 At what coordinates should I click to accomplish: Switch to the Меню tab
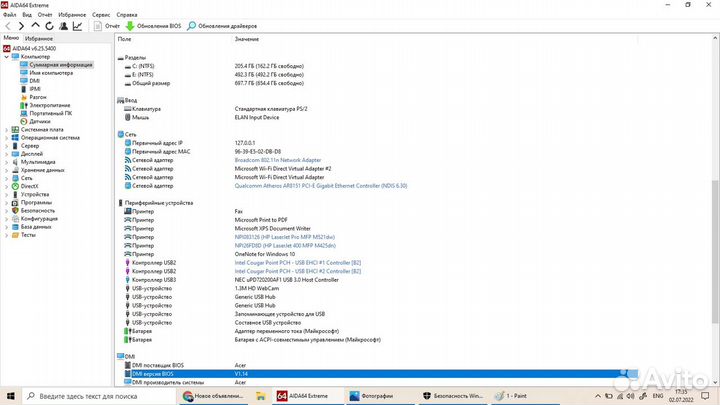(11, 38)
